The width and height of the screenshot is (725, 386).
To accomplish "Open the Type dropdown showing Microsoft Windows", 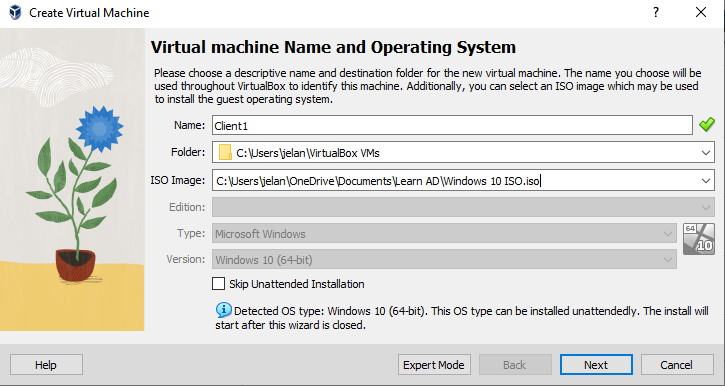I will click(x=444, y=234).
